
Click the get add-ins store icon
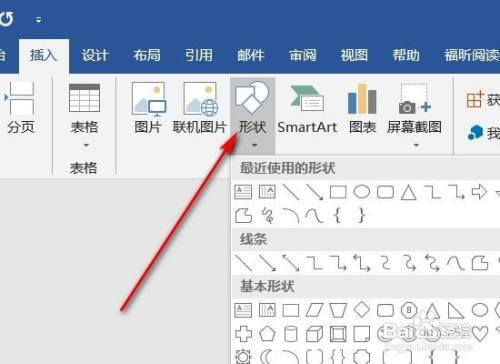[475, 99]
